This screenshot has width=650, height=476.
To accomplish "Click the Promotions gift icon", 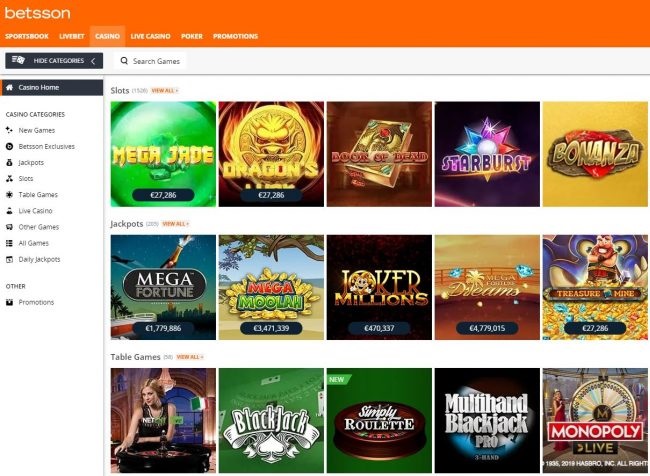I will point(9,302).
